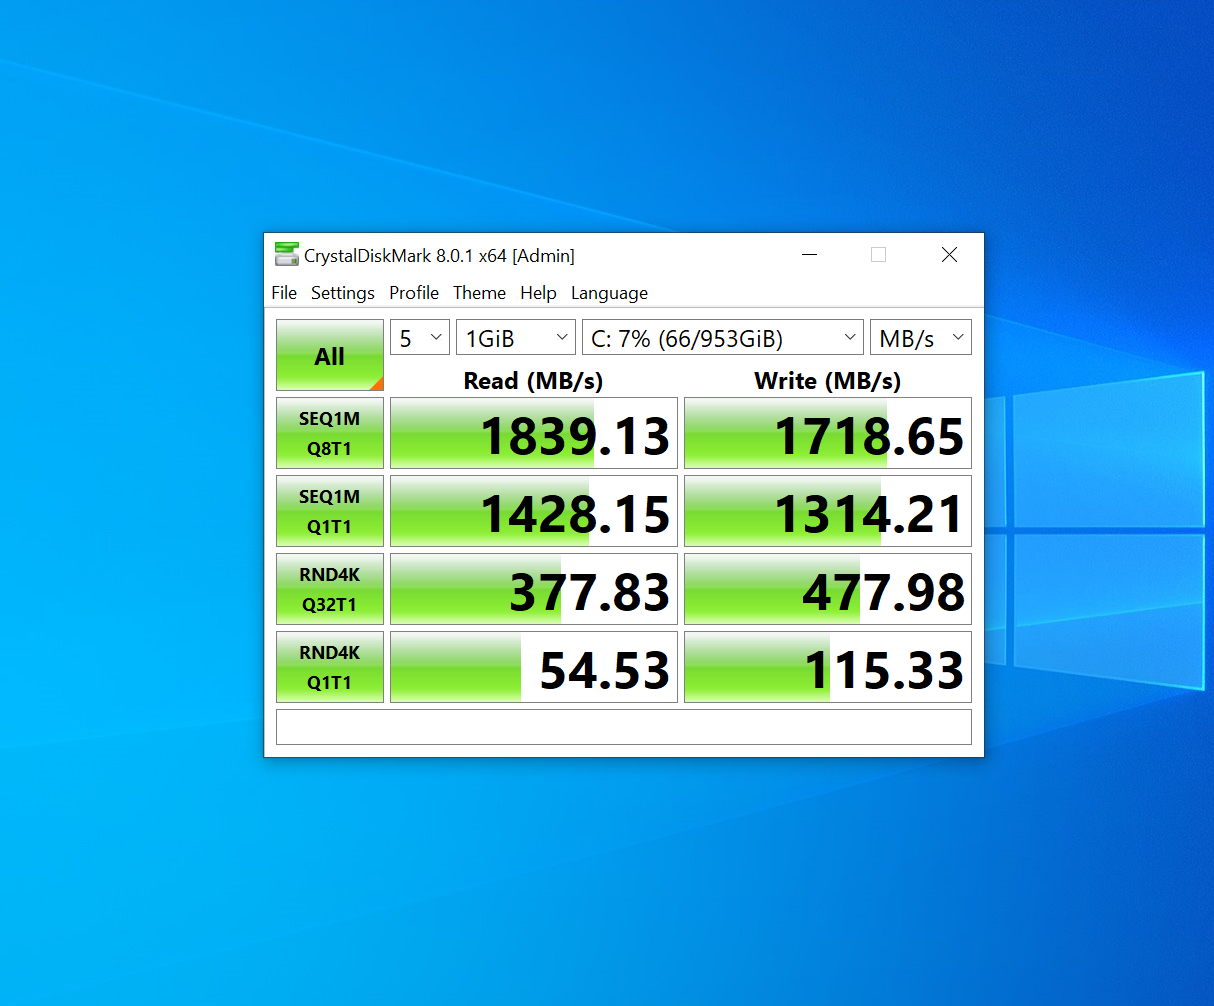Expand the MB/s unit dropdown
1214x1006 pixels.
click(921, 338)
